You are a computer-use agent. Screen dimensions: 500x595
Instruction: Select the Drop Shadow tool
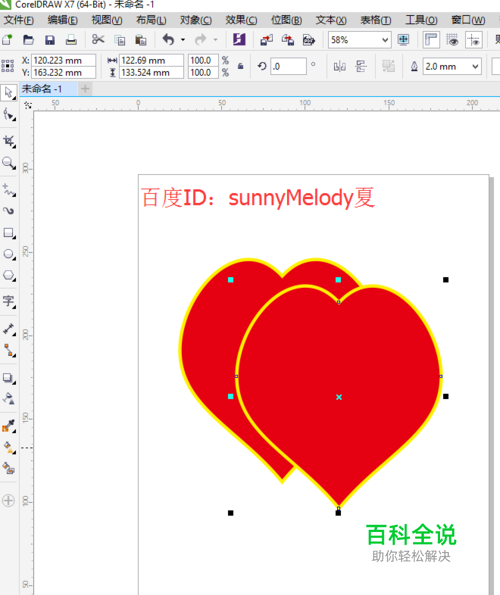9,378
